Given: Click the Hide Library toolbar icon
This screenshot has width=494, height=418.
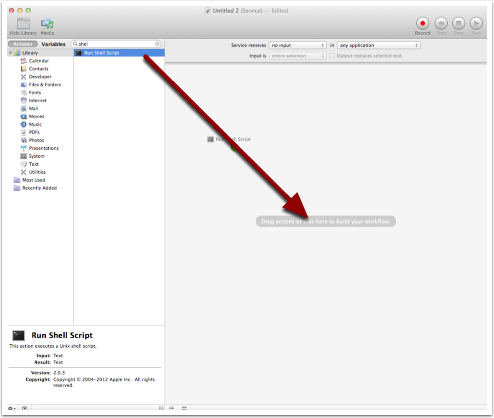Looking at the screenshot, I should click(x=23, y=24).
